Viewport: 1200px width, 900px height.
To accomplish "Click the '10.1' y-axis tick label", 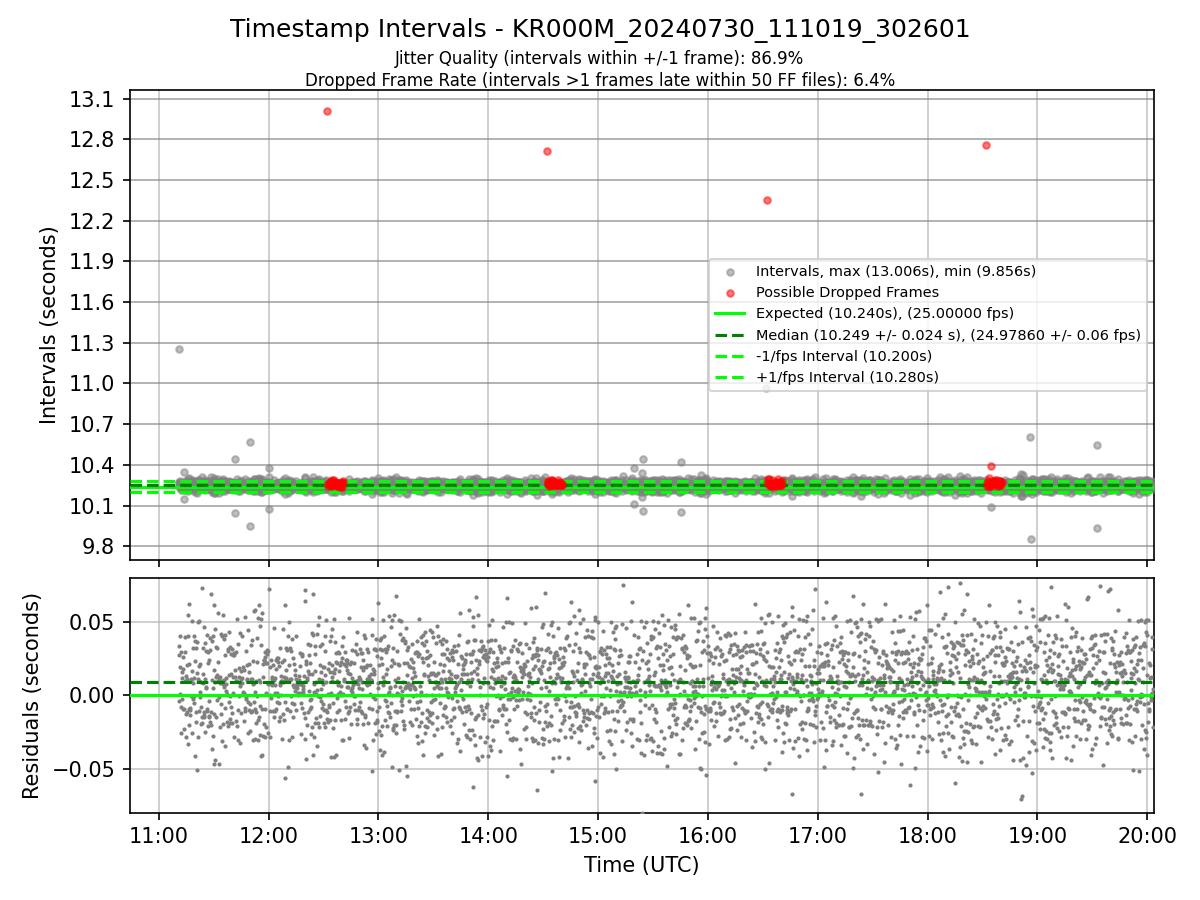I will tap(94, 506).
